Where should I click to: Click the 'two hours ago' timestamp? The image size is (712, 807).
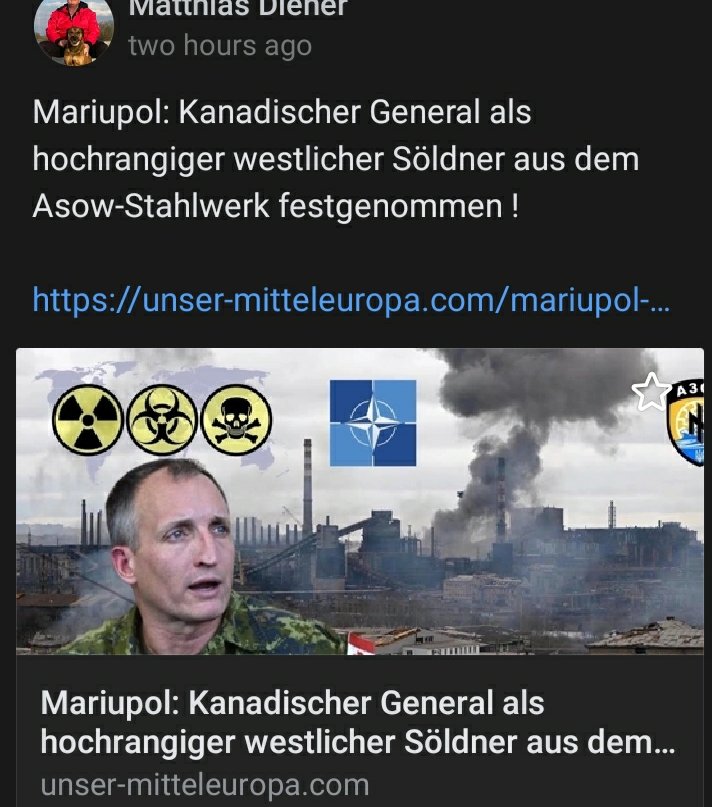pyautogui.click(x=220, y=45)
